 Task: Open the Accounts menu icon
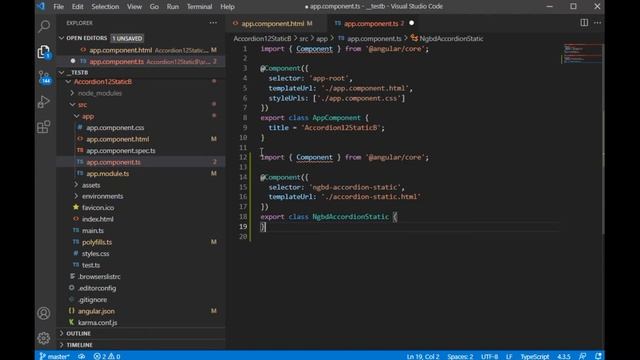pos(44,313)
